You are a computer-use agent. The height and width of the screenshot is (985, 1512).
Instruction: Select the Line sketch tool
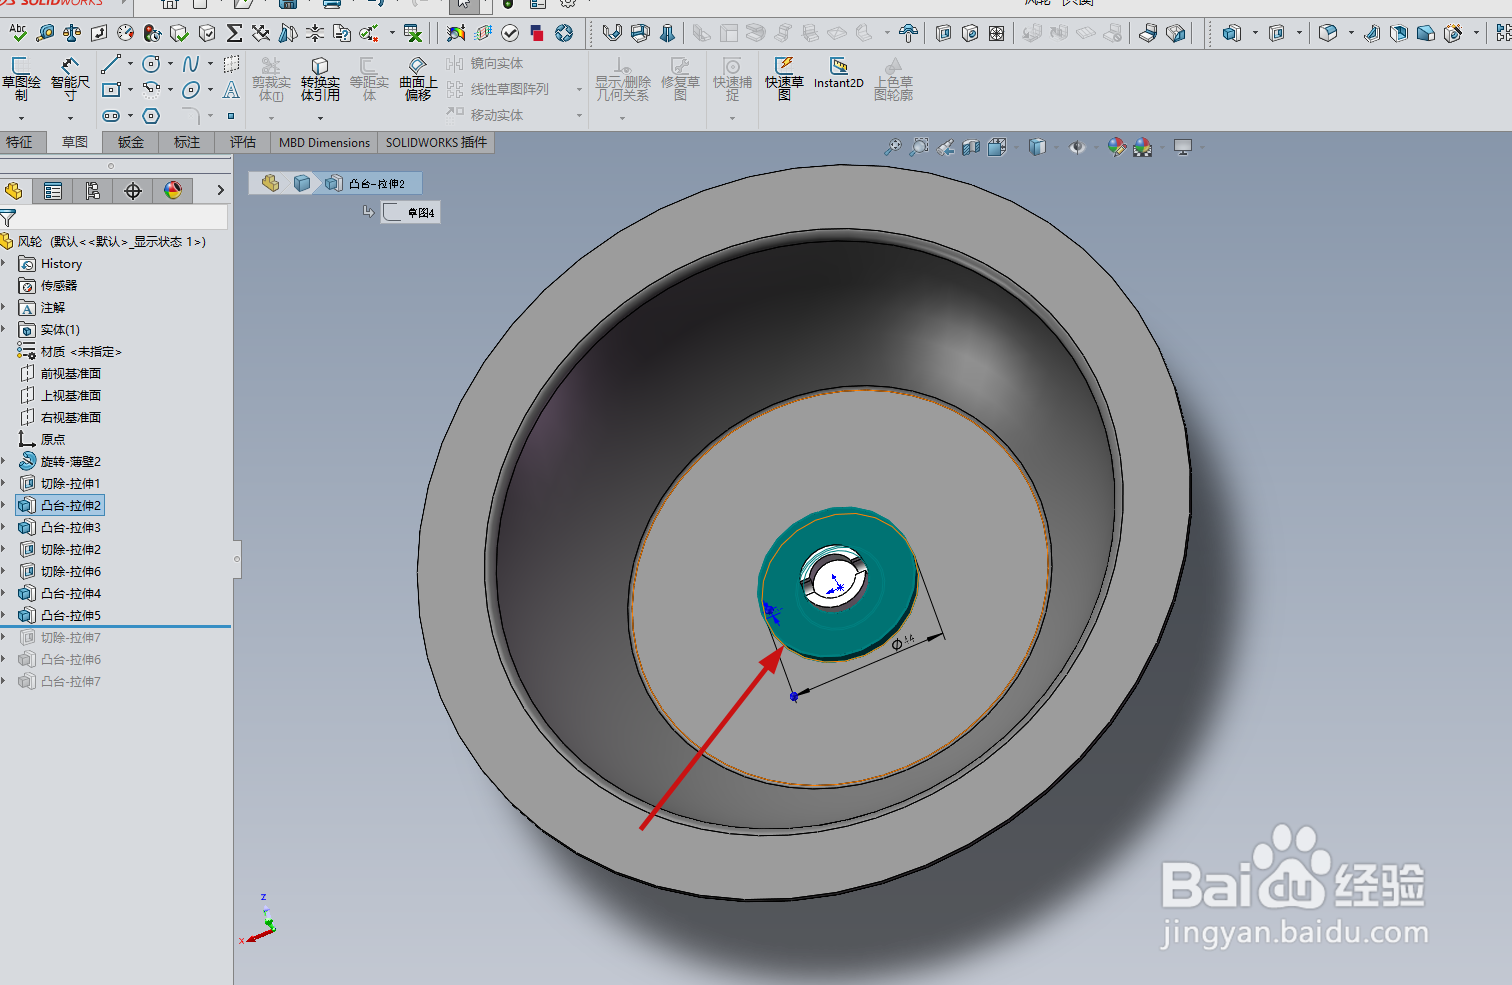[111, 64]
